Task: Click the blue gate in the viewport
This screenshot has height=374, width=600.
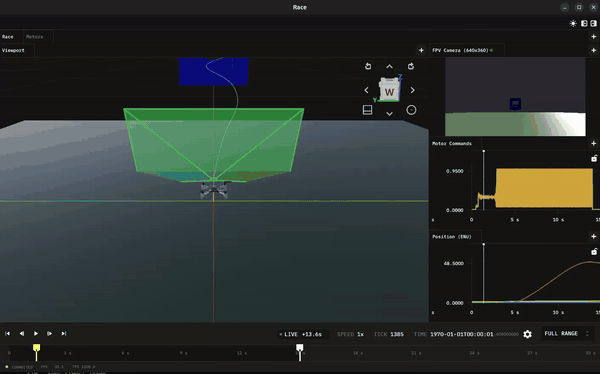Action: click(x=214, y=71)
